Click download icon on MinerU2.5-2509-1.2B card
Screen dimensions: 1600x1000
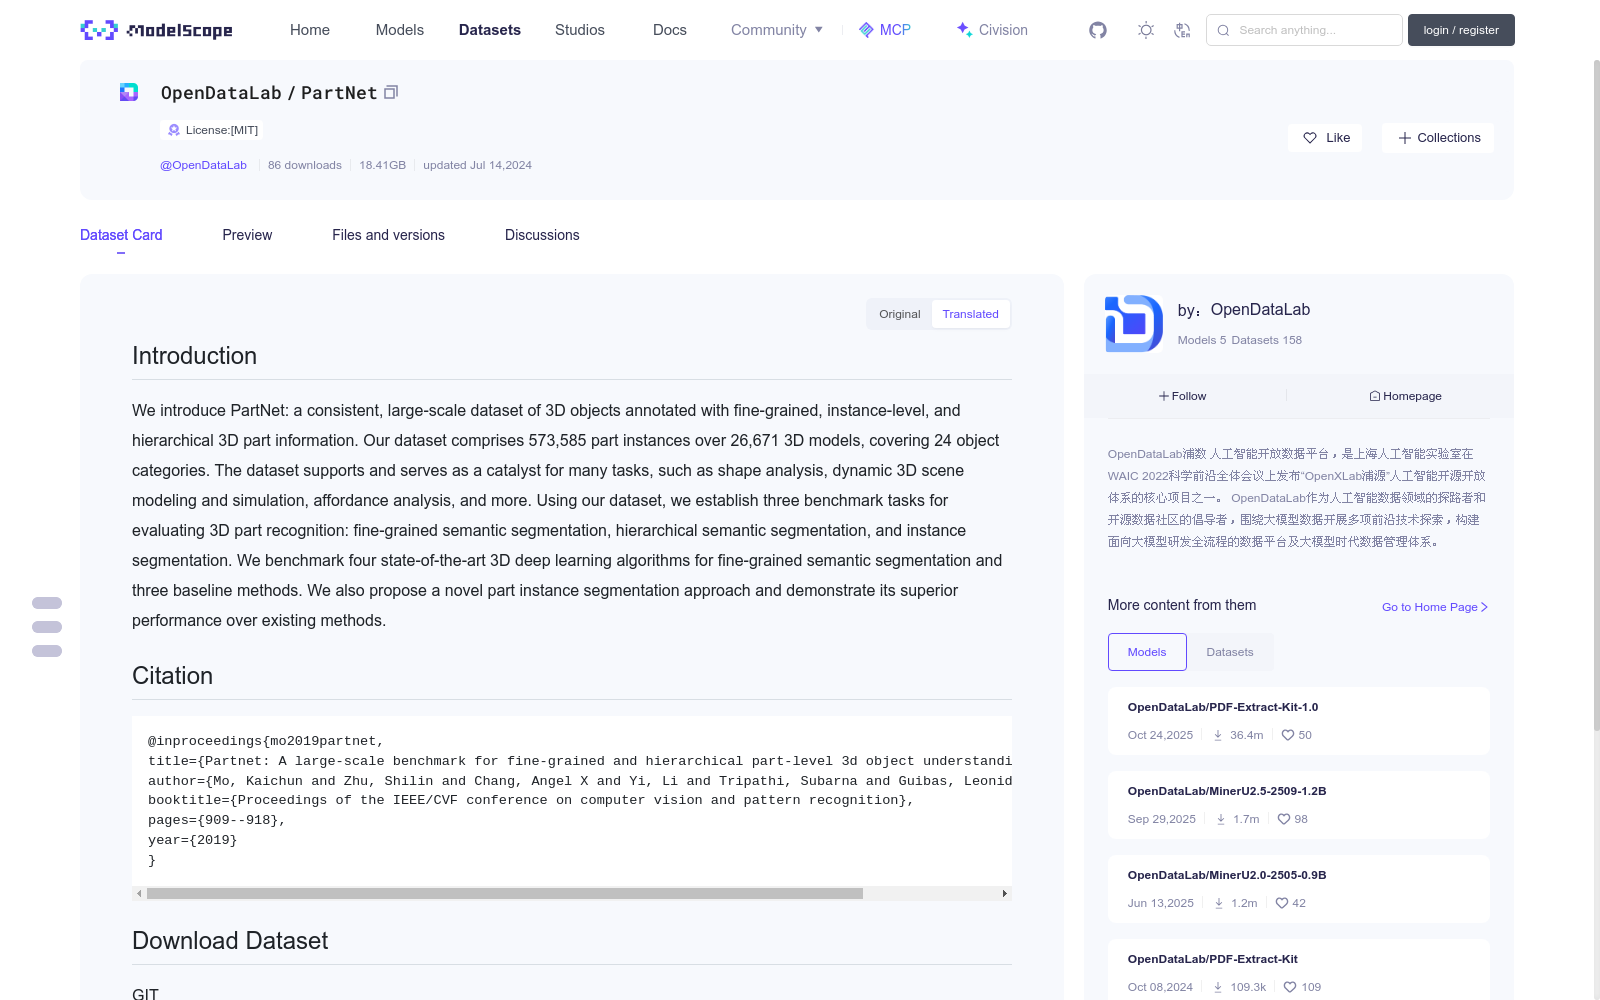tap(1221, 819)
